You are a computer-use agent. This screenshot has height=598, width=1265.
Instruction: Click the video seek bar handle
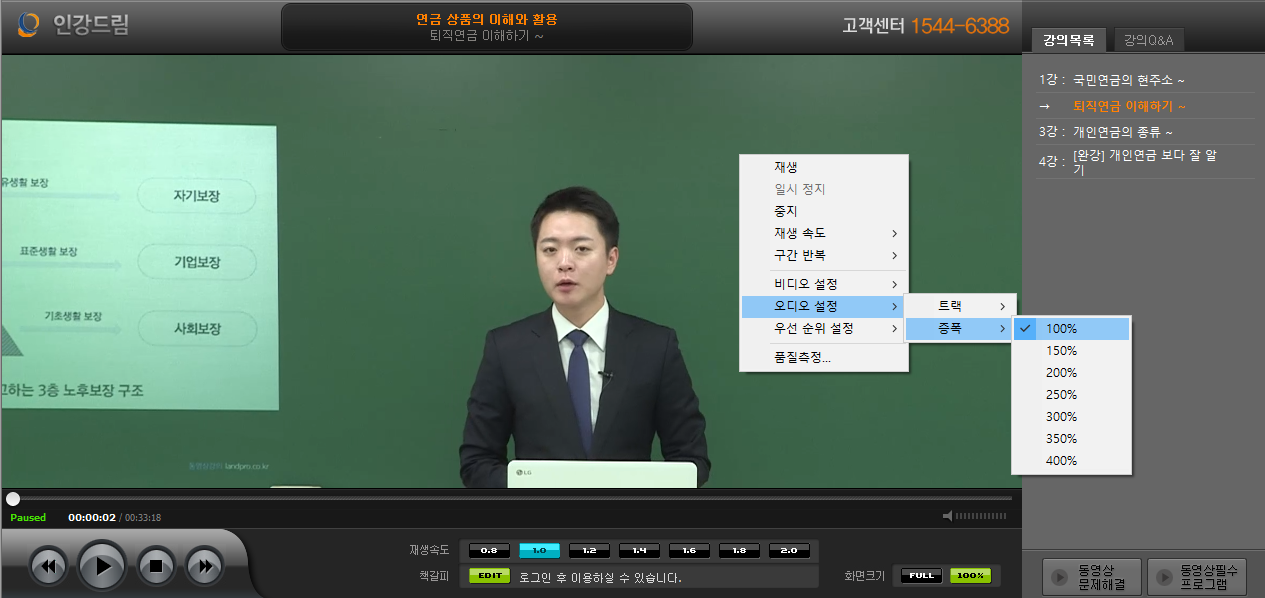point(13,498)
